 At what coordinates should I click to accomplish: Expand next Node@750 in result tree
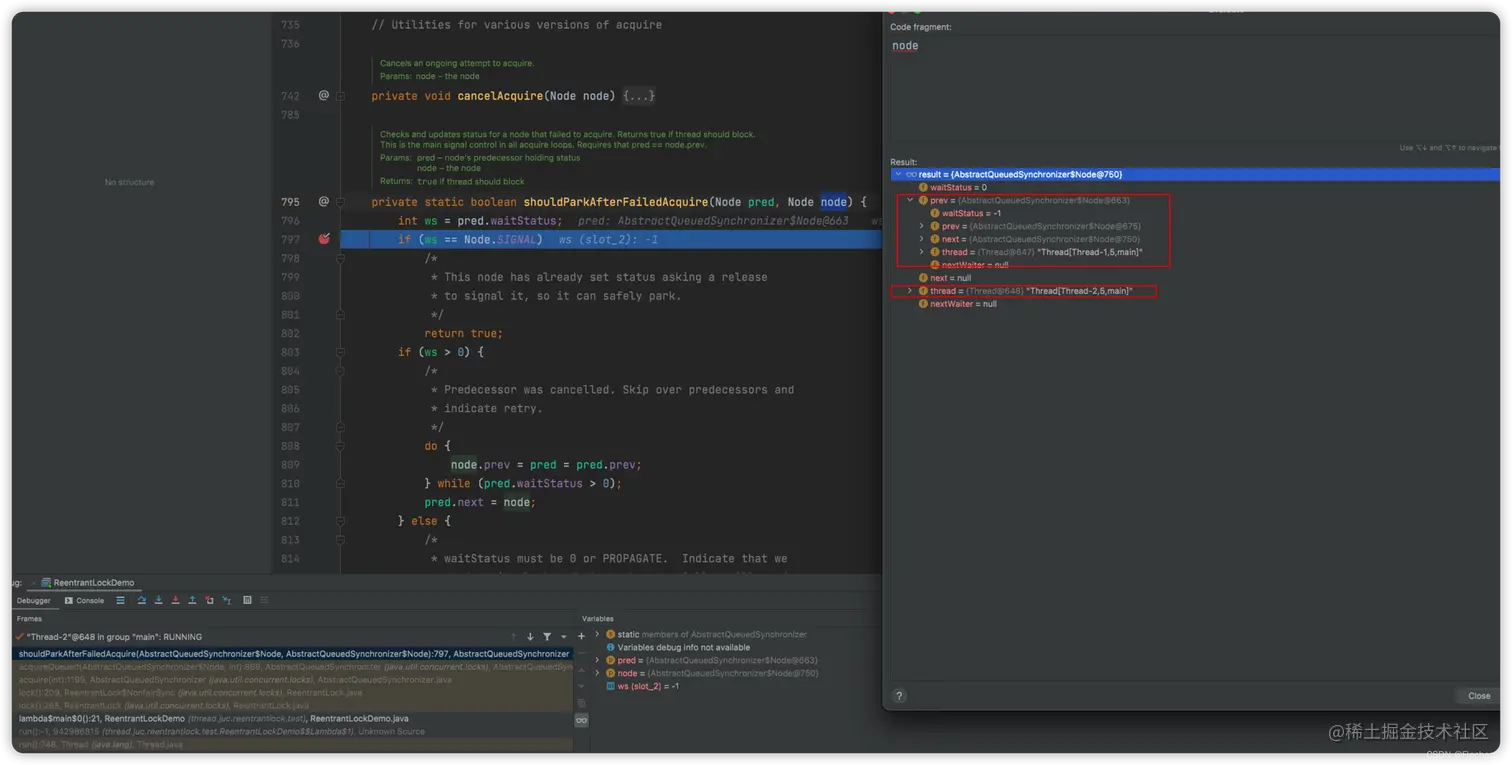click(x=922, y=239)
